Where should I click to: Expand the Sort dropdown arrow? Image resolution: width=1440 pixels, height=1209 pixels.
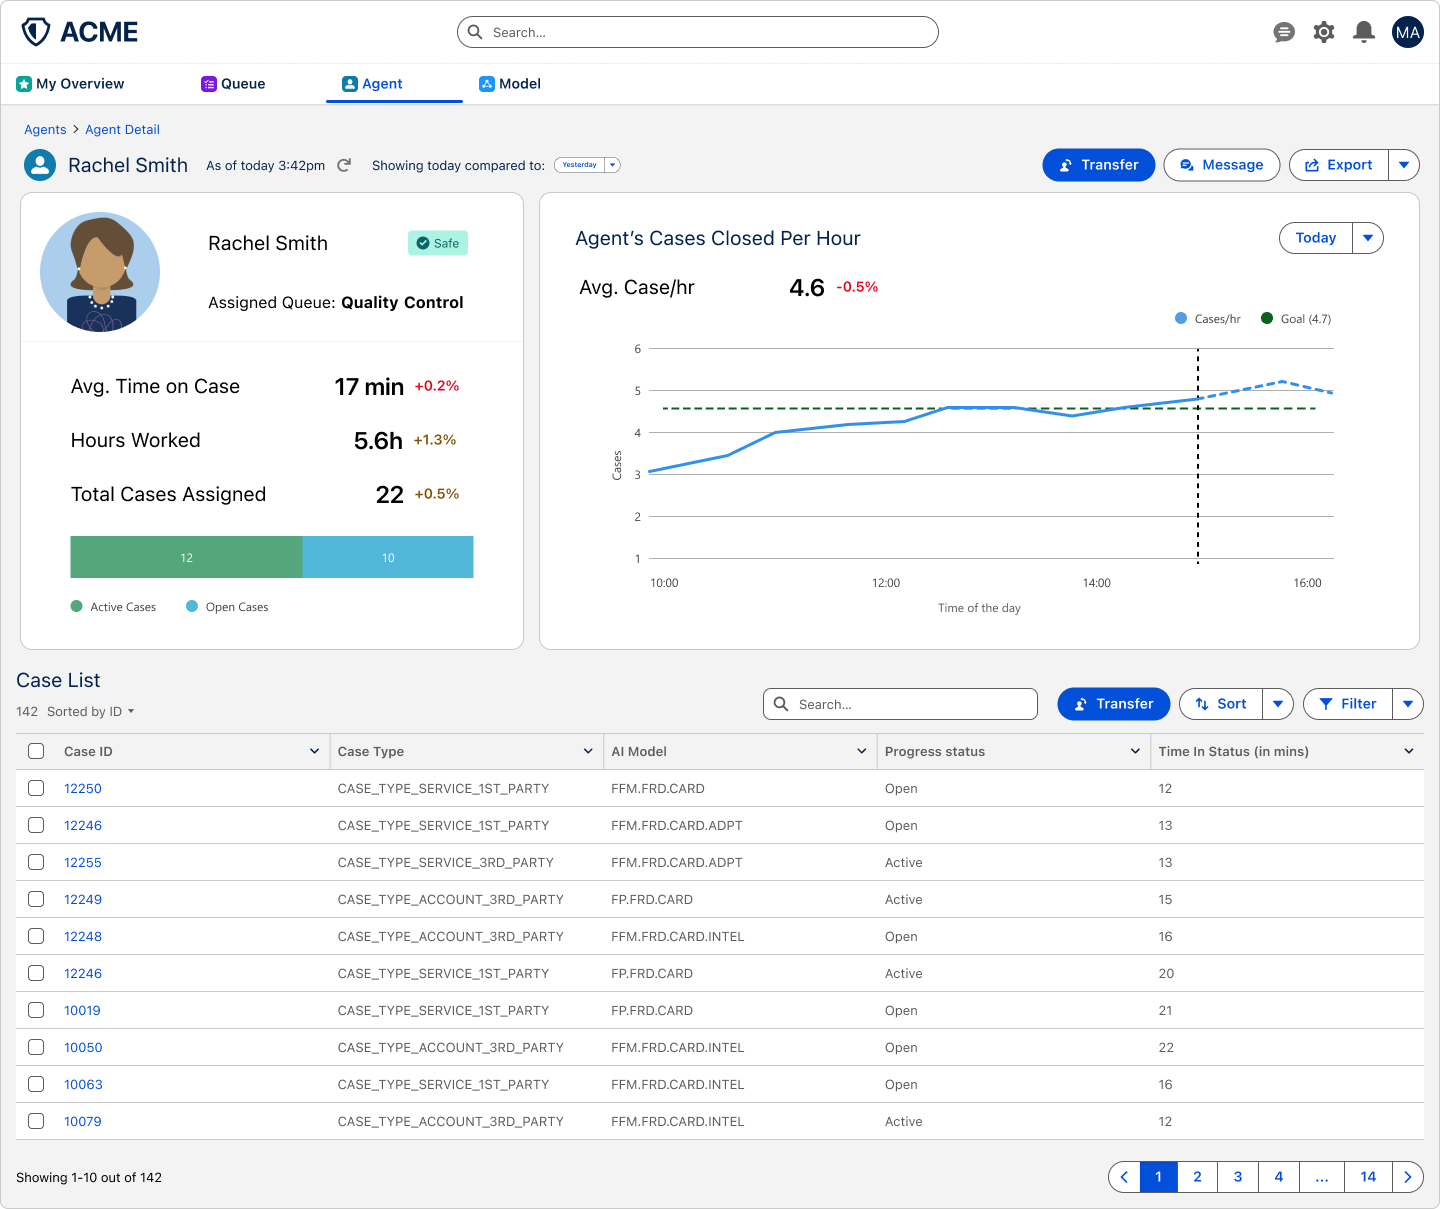pyautogui.click(x=1278, y=704)
